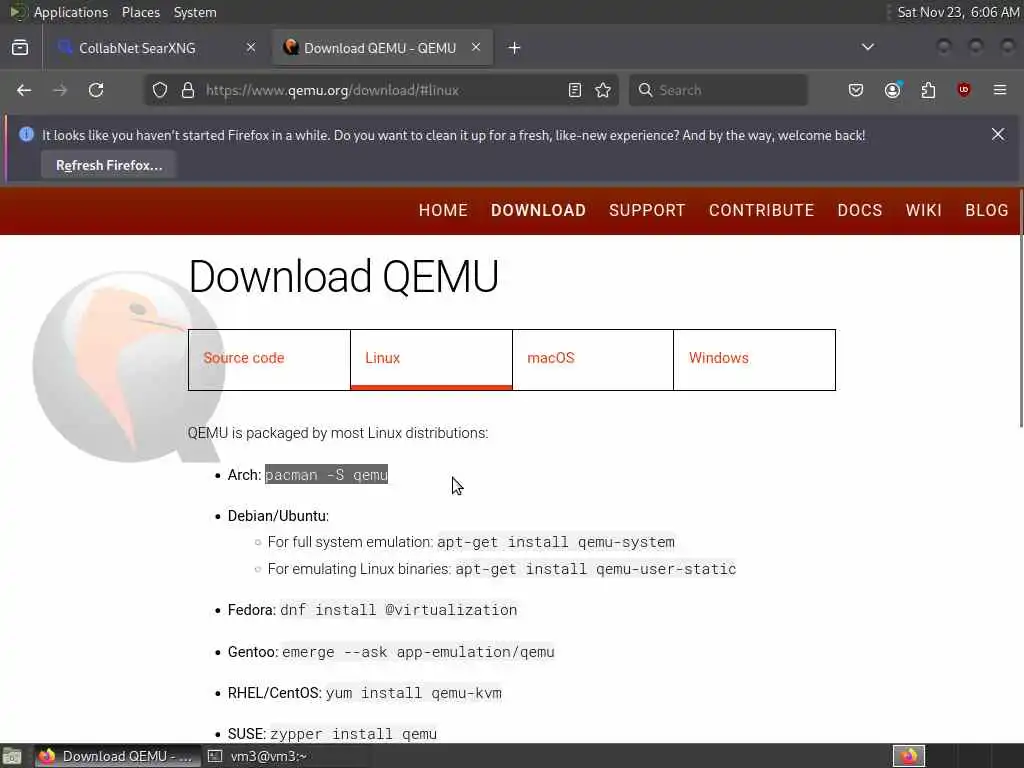Open CONTRIBUTE in the site navigation
The width and height of the screenshot is (1024, 768).
(761, 210)
